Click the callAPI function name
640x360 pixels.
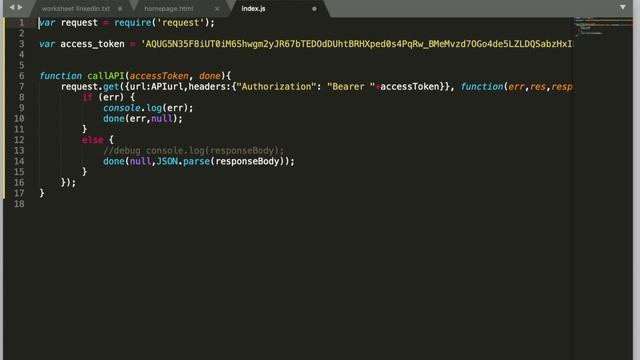(x=105, y=76)
